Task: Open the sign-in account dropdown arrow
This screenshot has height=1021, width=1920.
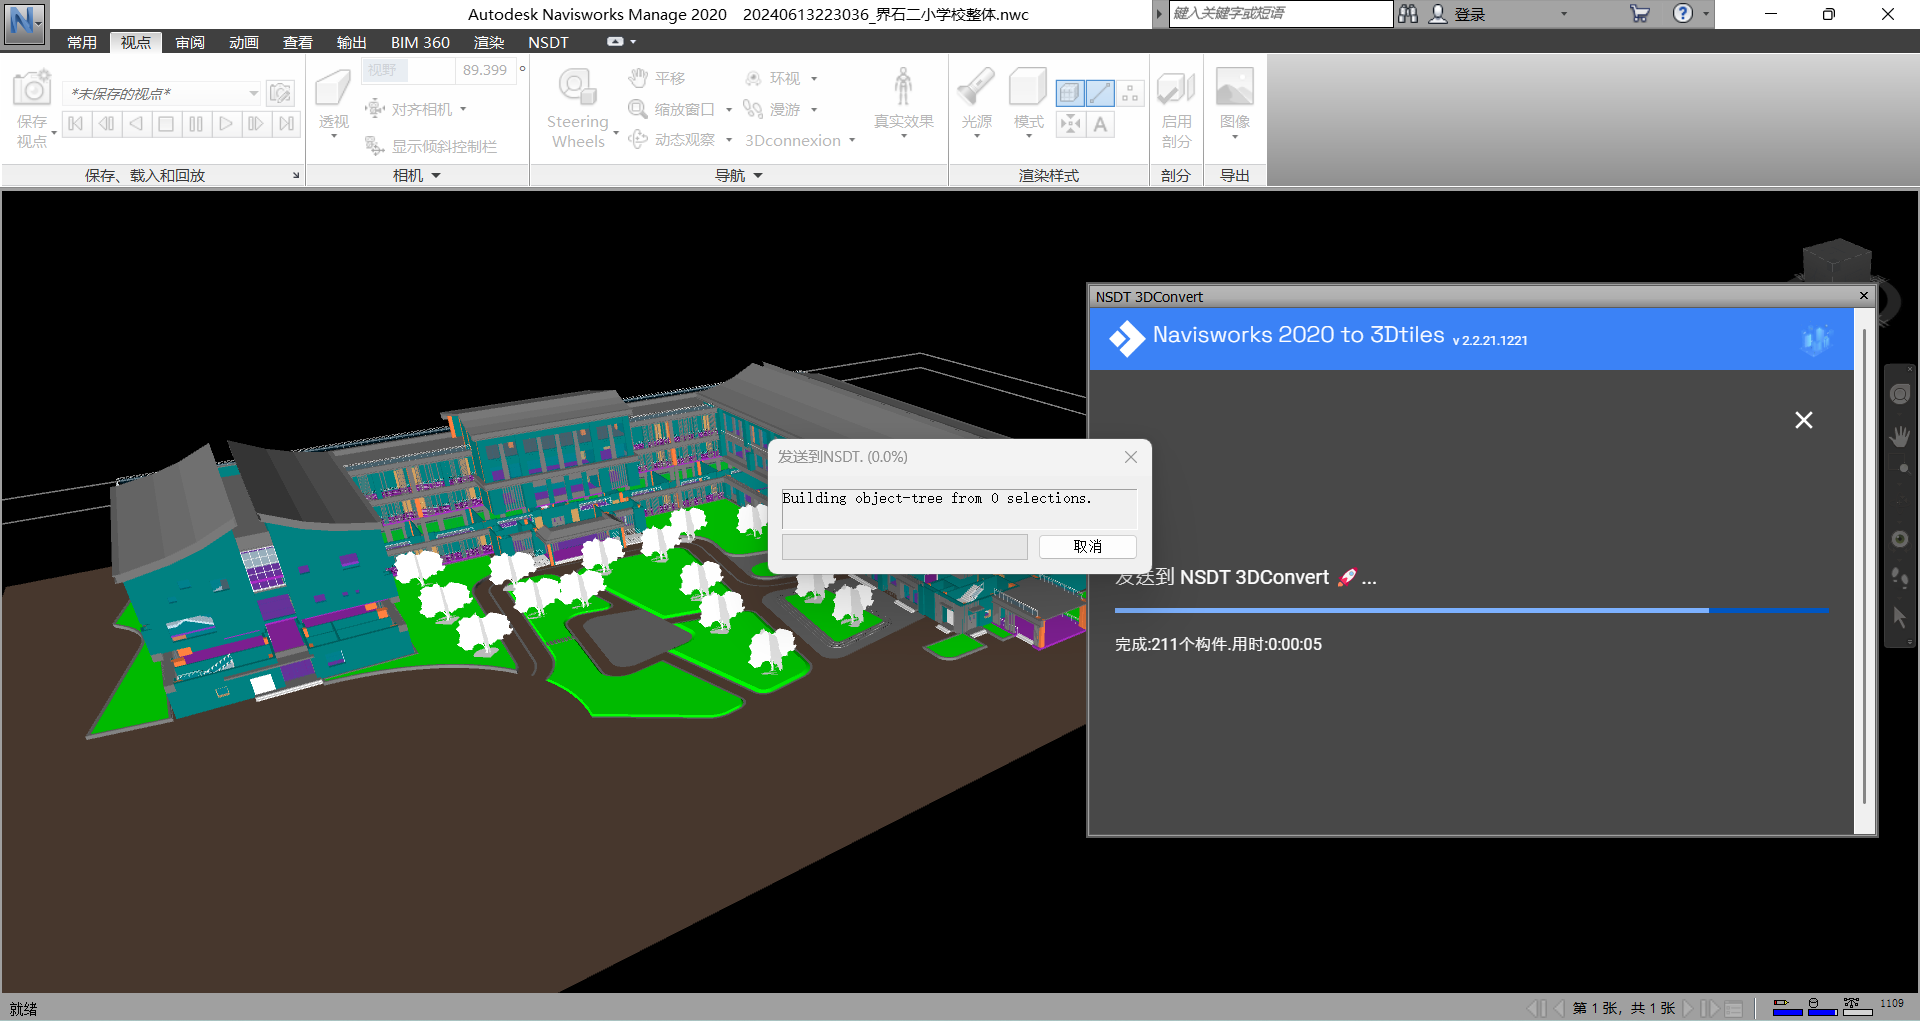Action: pyautogui.click(x=1564, y=14)
